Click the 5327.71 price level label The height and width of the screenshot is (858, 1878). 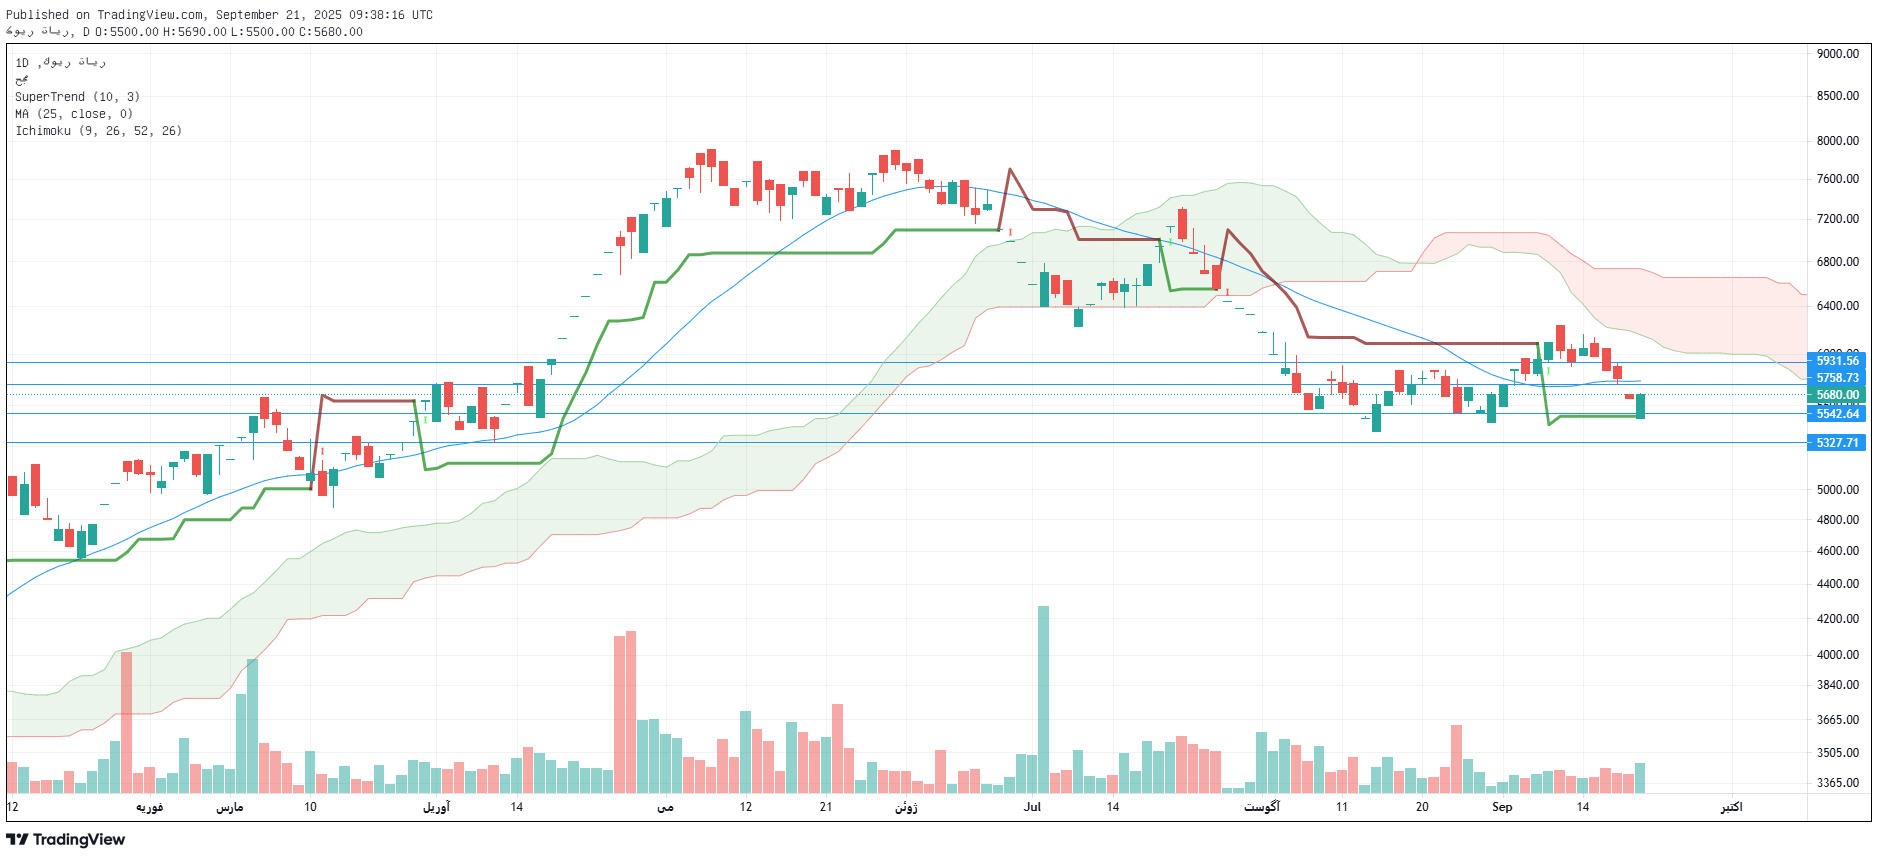pos(1836,443)
